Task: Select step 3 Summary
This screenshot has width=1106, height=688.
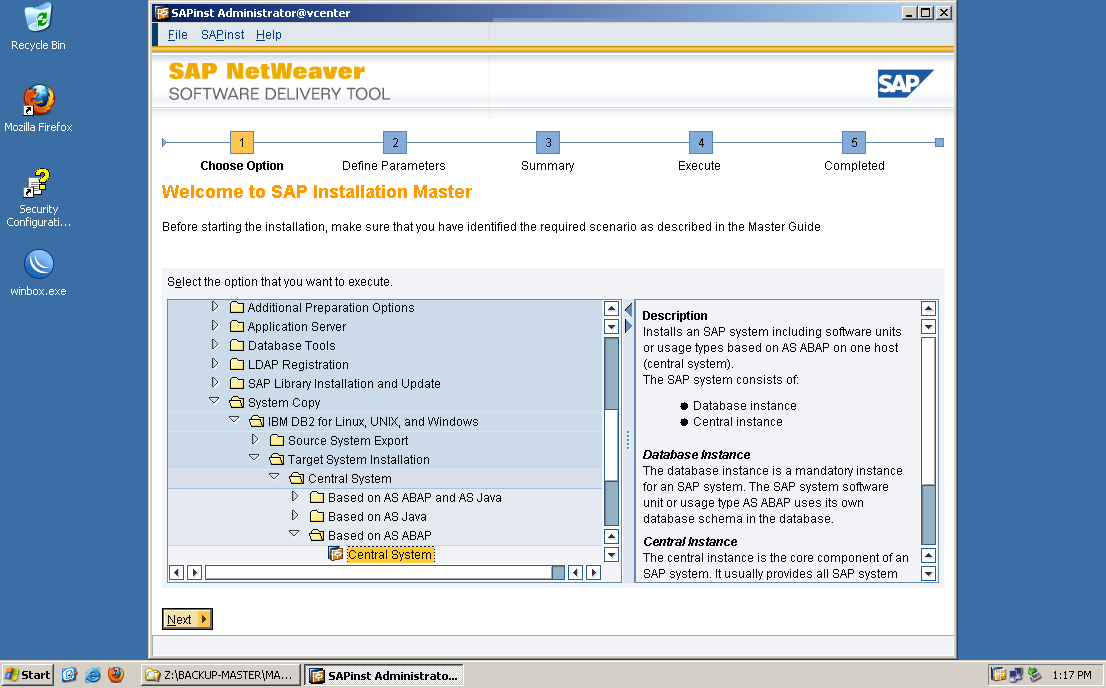Action: (548, 143)
